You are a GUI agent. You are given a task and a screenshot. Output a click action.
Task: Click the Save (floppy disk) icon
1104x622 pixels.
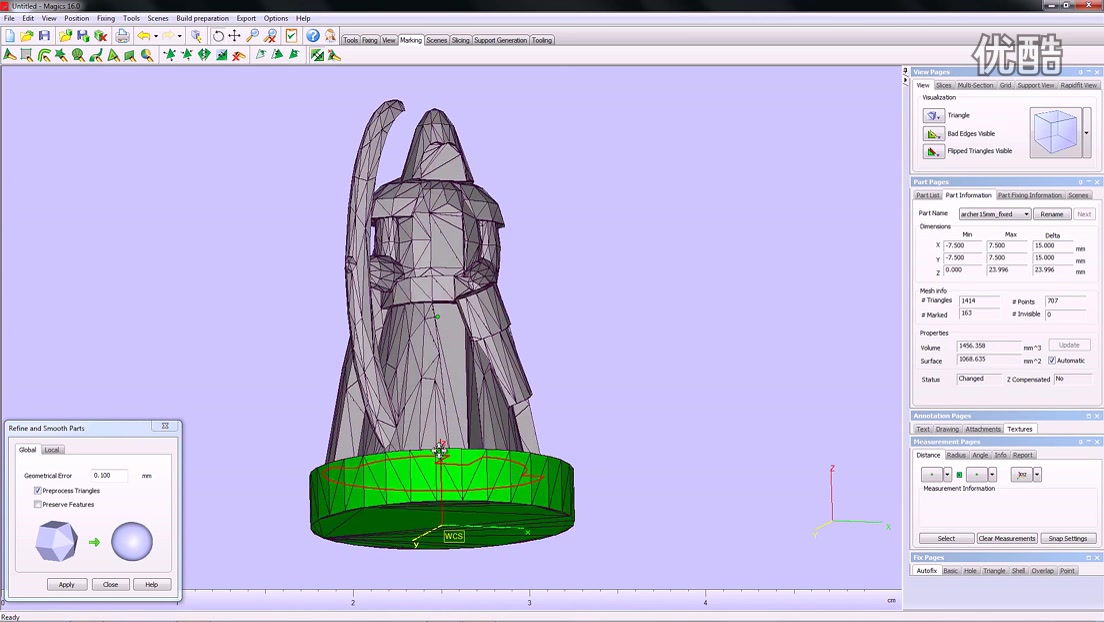pos(44,36)
